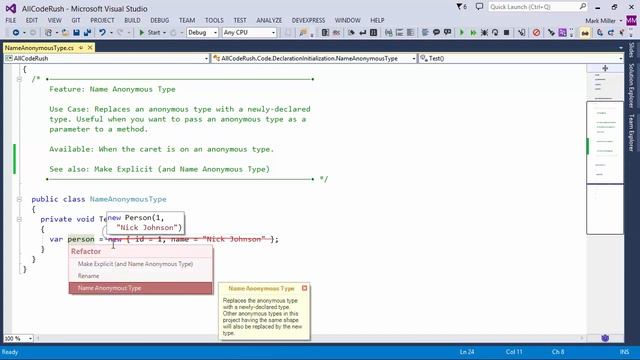
Task: Open the FILE menu
Action: [11, 20]
